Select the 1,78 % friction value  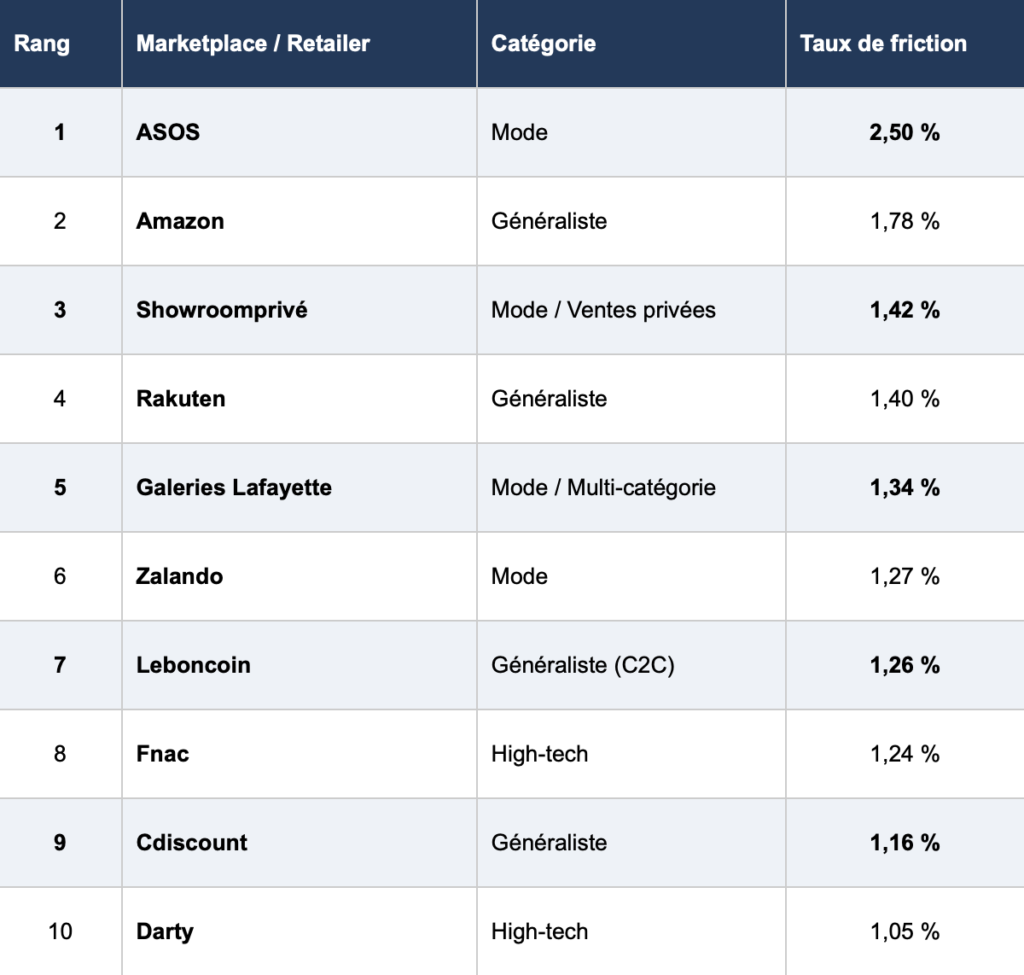[x=905, y=221]
